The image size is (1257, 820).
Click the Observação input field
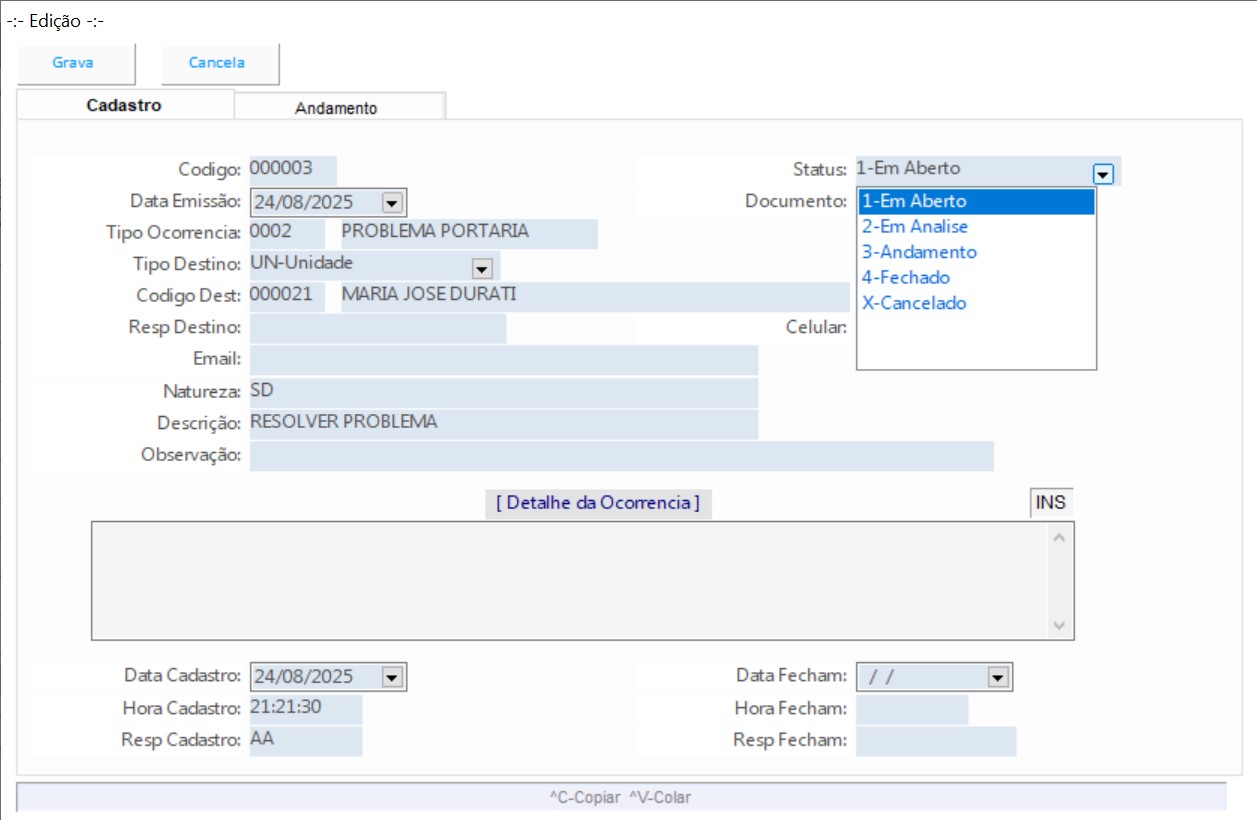[x=620, y=456]
